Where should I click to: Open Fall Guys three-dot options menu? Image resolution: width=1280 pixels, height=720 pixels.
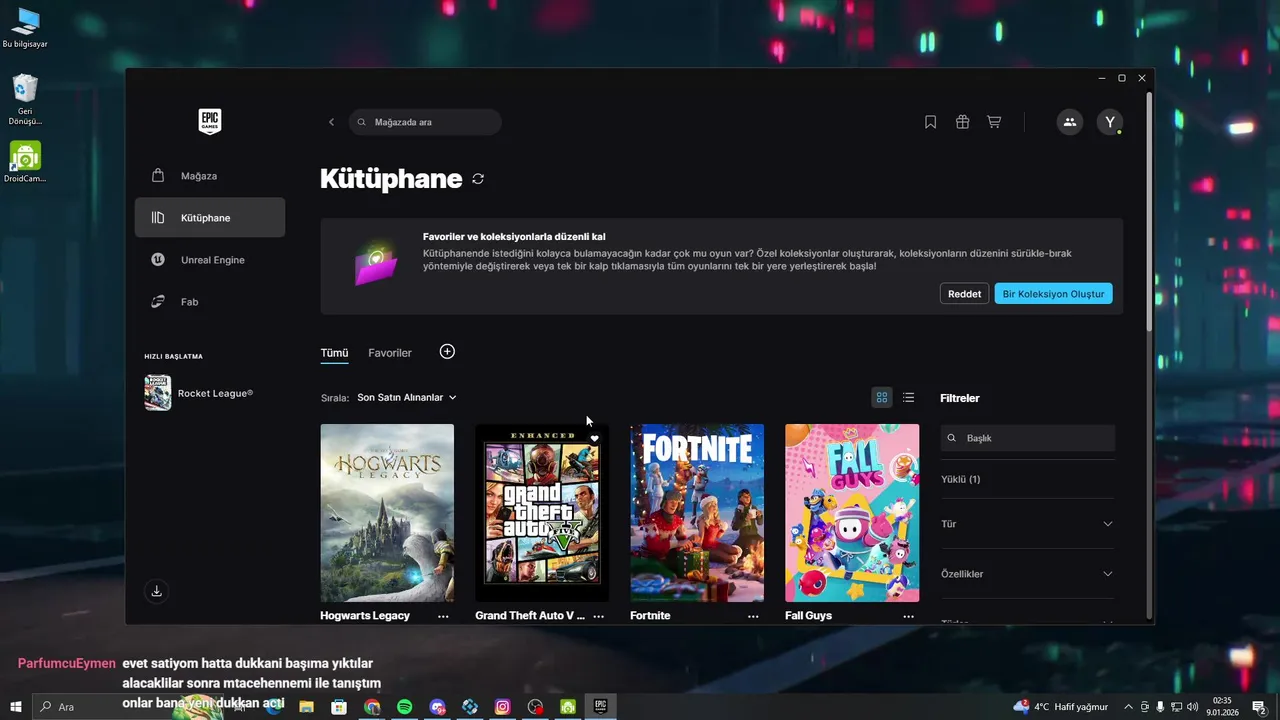[x=908, y=616]
